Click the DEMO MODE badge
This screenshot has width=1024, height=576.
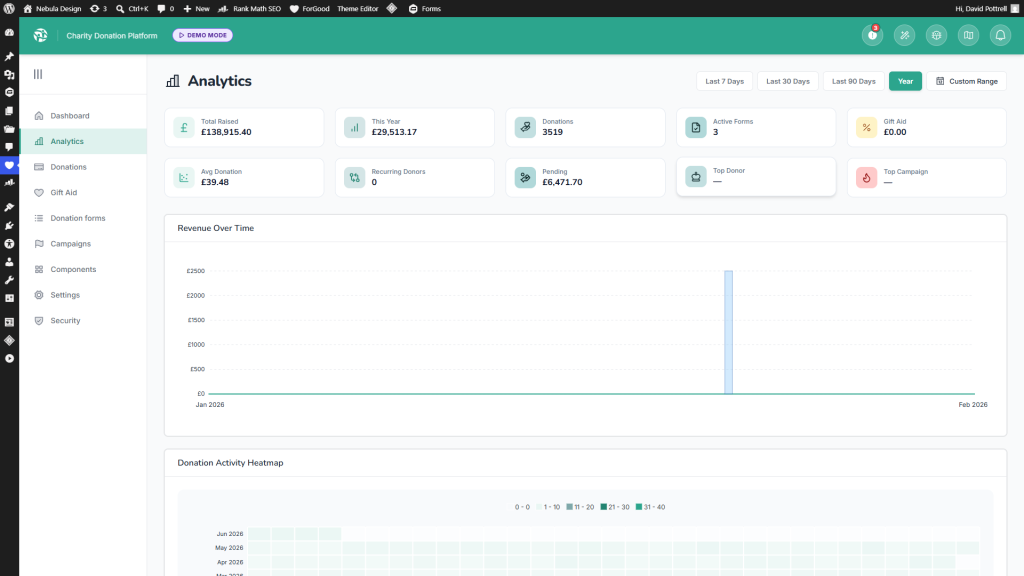pyautogui.click(x=202, y=35)
